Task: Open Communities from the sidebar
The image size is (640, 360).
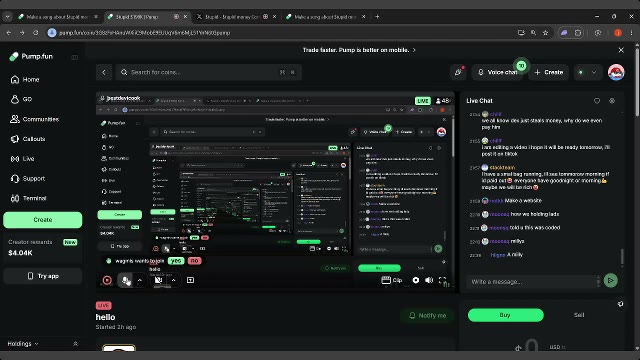Action: (35, 119)
